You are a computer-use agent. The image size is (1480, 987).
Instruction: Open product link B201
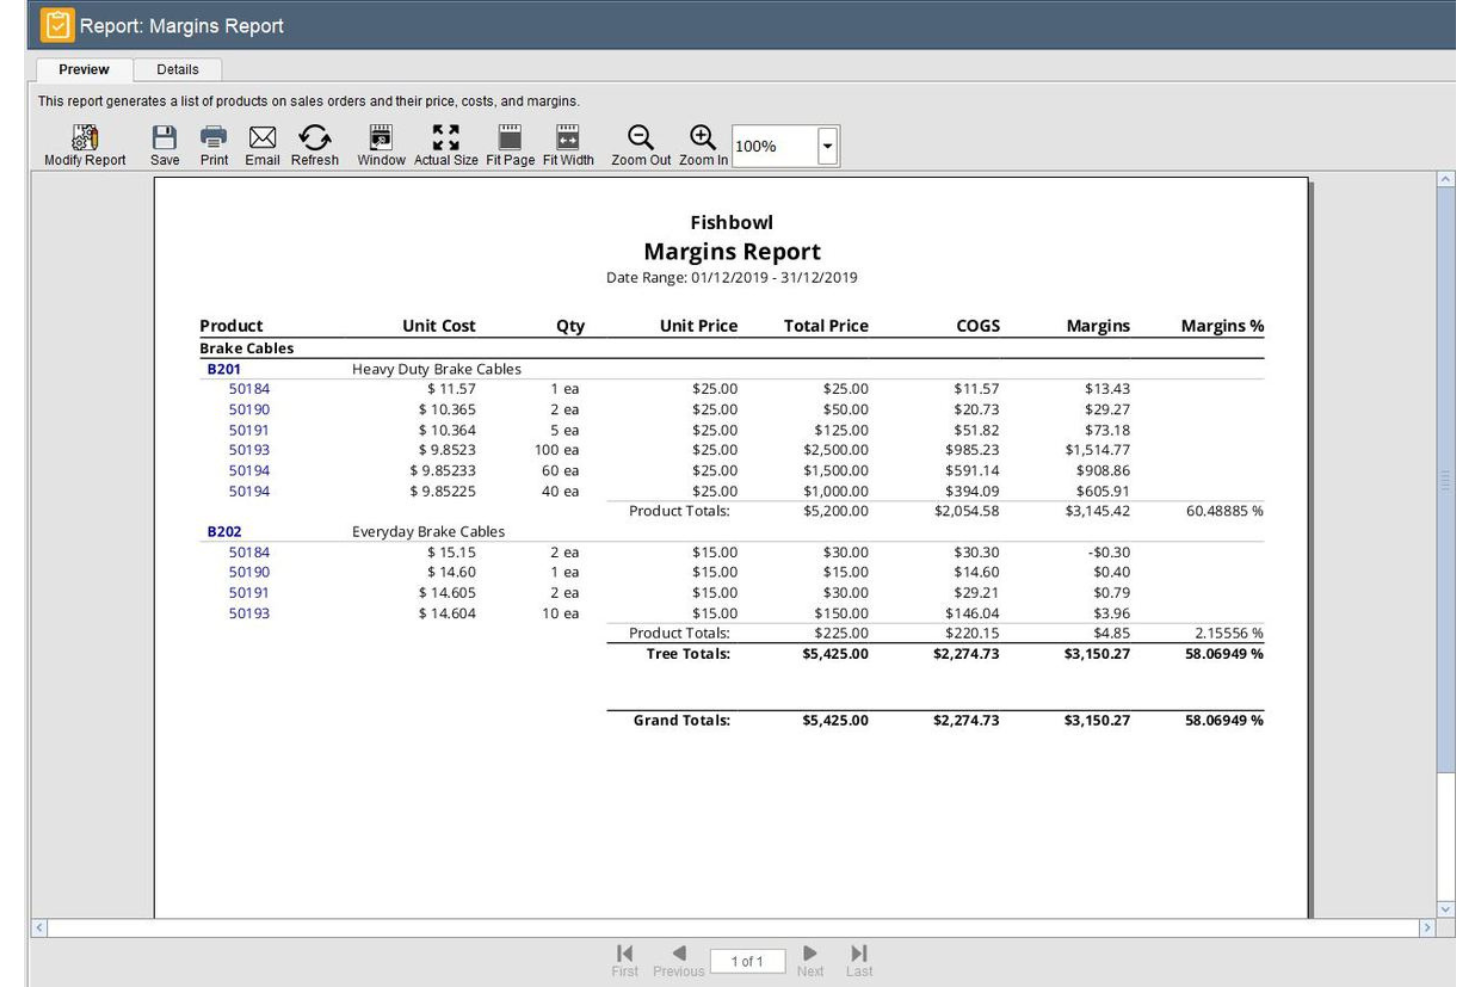pos(224,369)
